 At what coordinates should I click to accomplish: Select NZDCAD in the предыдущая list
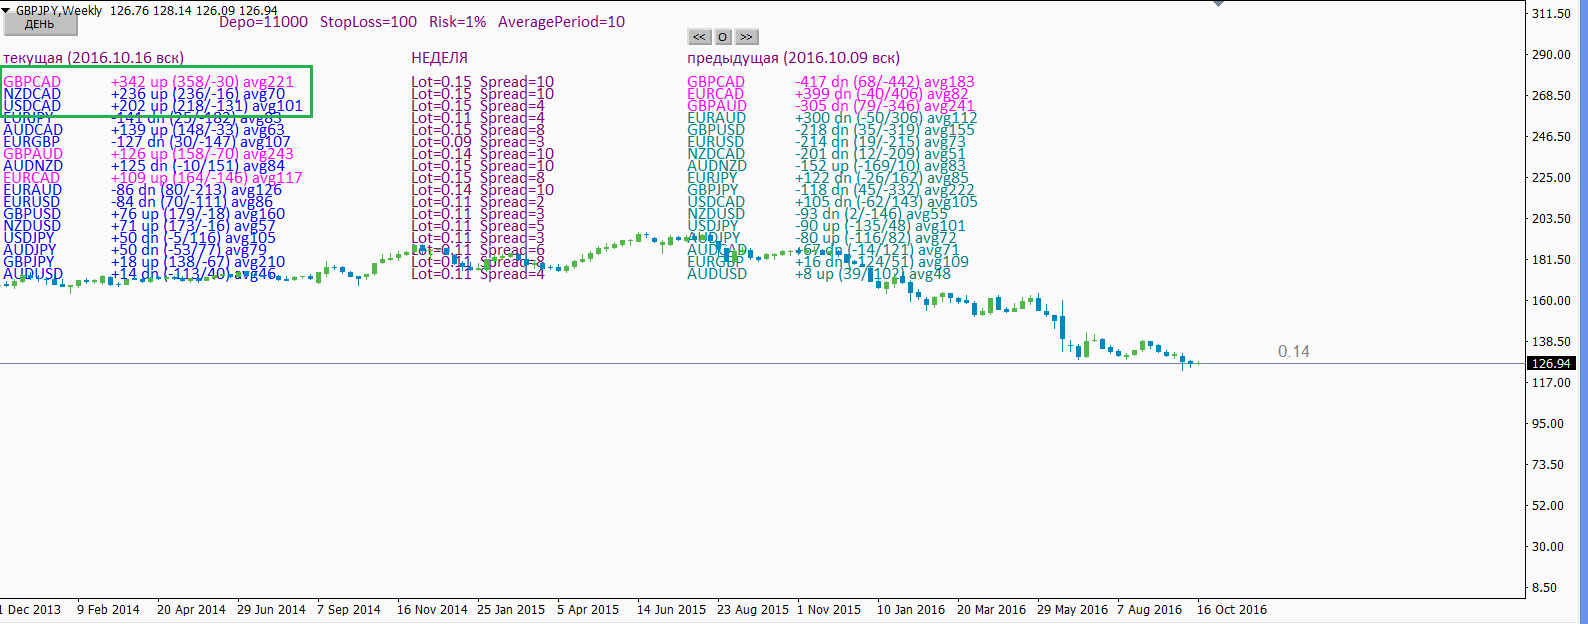pyautogui.click(x=716, y=154)
